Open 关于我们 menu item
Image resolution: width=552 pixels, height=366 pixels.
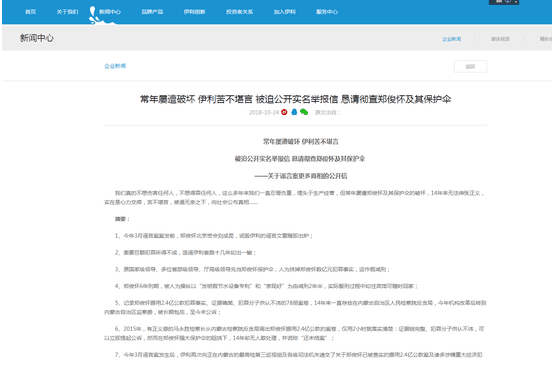[68, 12]
